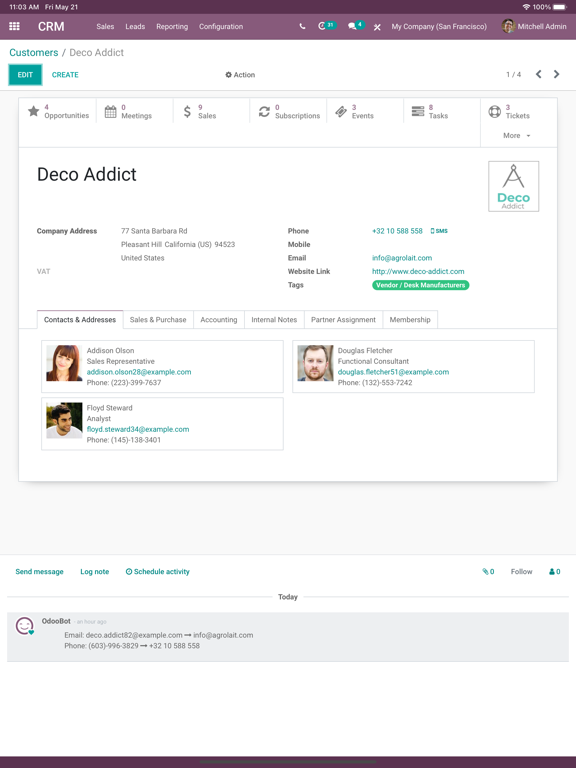Click the Sales Representative job title text

tap(120, 361)
